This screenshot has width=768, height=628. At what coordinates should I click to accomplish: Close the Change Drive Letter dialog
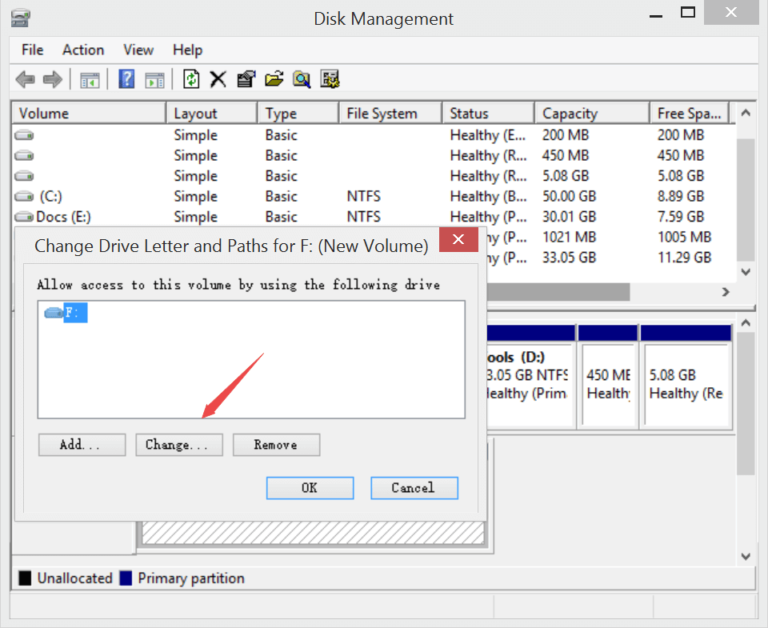click(x=458, y=241)
